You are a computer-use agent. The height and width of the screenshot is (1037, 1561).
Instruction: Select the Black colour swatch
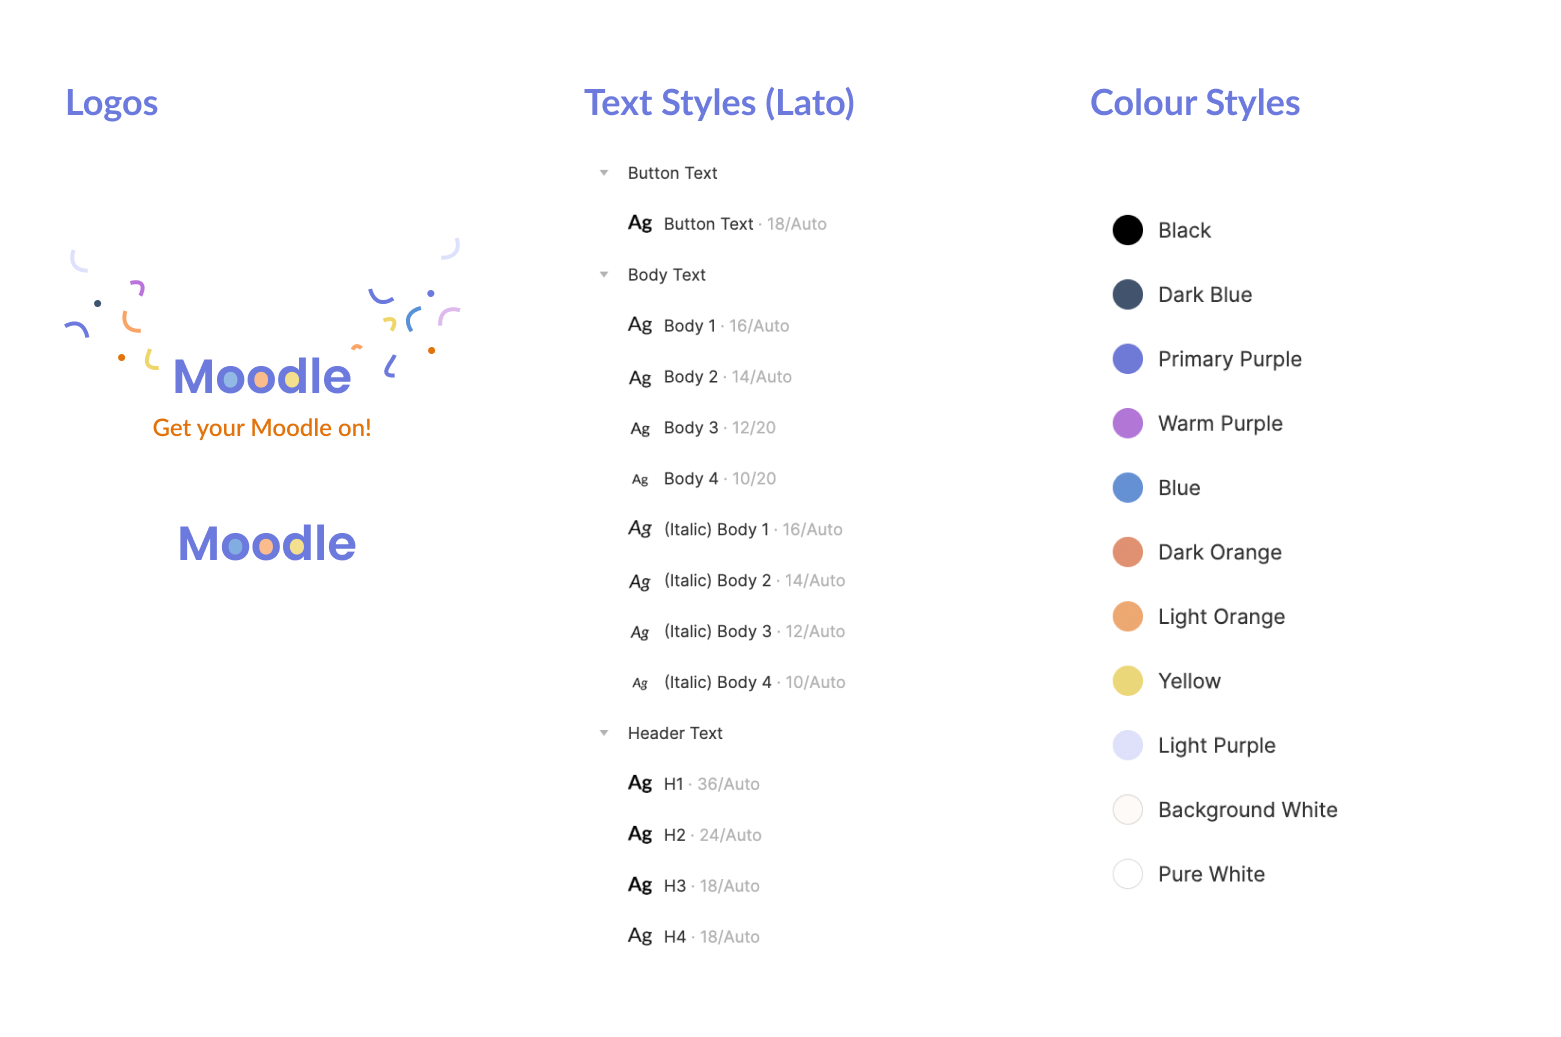click(x=1128, y=230)
